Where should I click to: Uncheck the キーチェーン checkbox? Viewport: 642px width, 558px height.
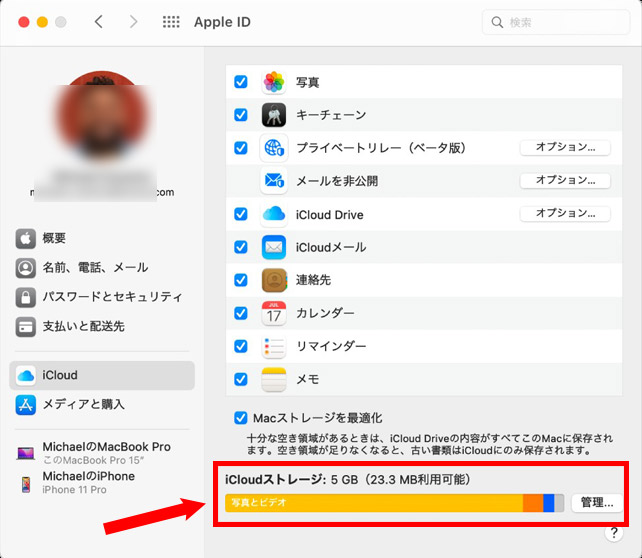(x=241, y=115)
